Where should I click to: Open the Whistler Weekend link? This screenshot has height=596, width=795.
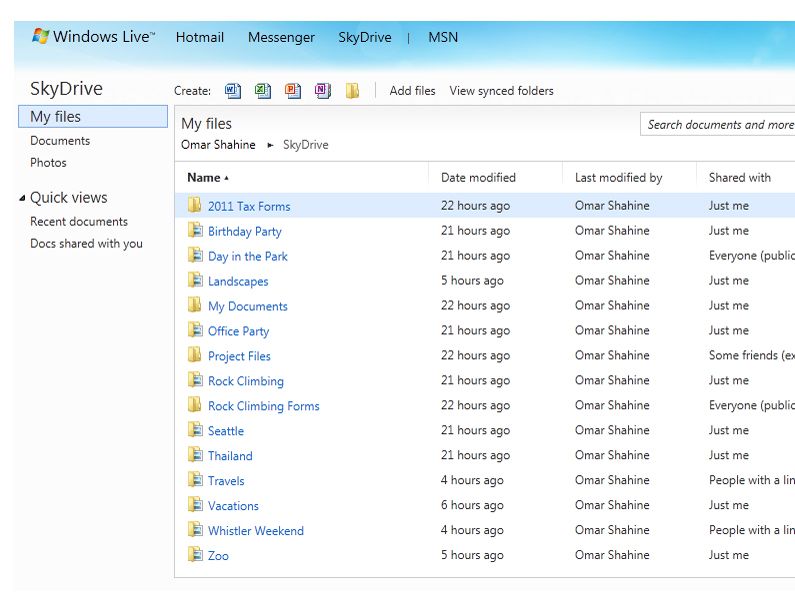pyautogui.click(x=256, y=531)
